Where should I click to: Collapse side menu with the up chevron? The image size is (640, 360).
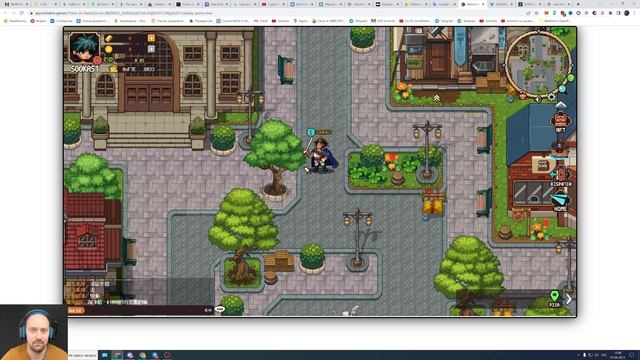[560, 105]
